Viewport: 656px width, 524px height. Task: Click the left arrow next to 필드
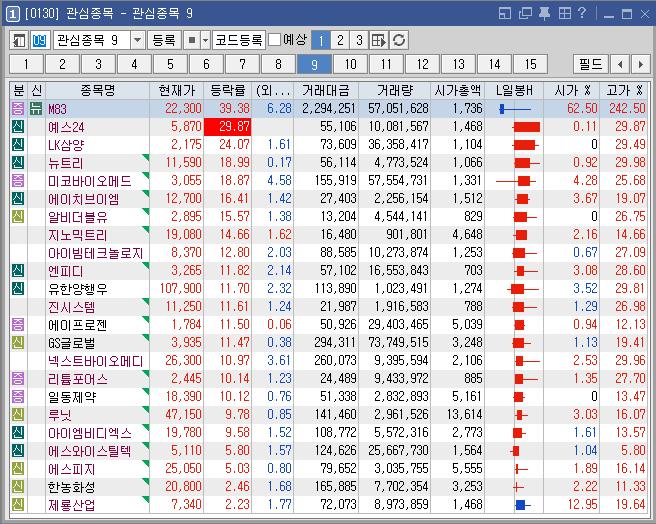pyautogui.click(x=620, y=64)
